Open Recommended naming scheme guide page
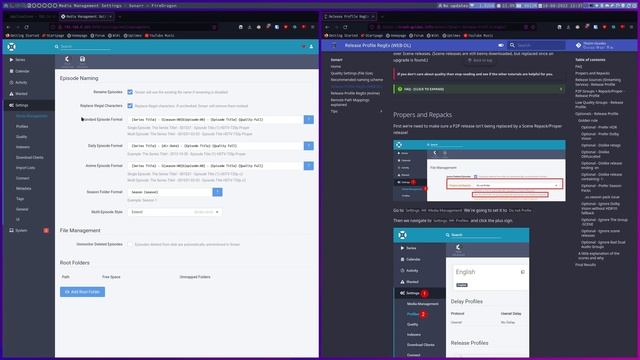The width and height of the screenshot is (640, 360). (357, 80)
